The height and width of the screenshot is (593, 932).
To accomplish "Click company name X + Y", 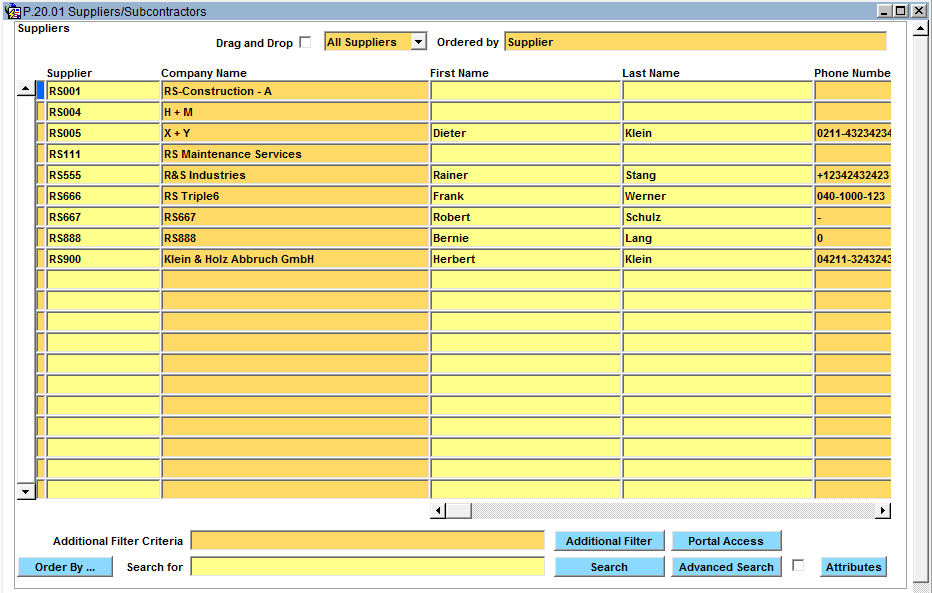I will (x=295, y=133).
